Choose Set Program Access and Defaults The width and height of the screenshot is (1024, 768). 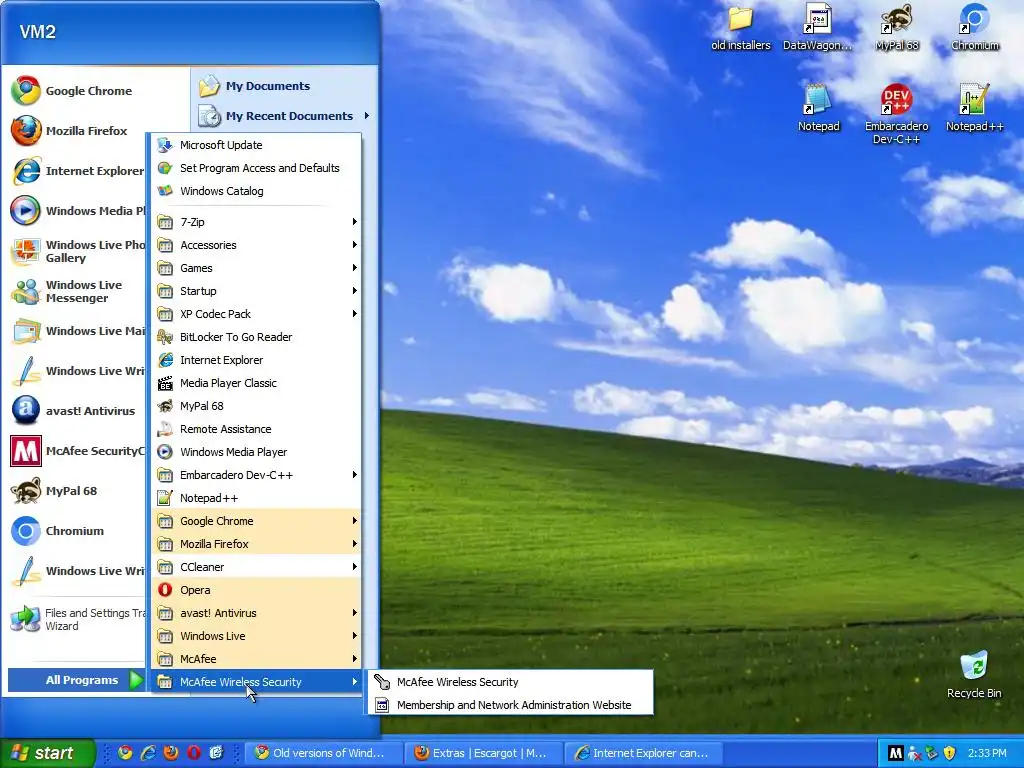click(x=257, y=168)
